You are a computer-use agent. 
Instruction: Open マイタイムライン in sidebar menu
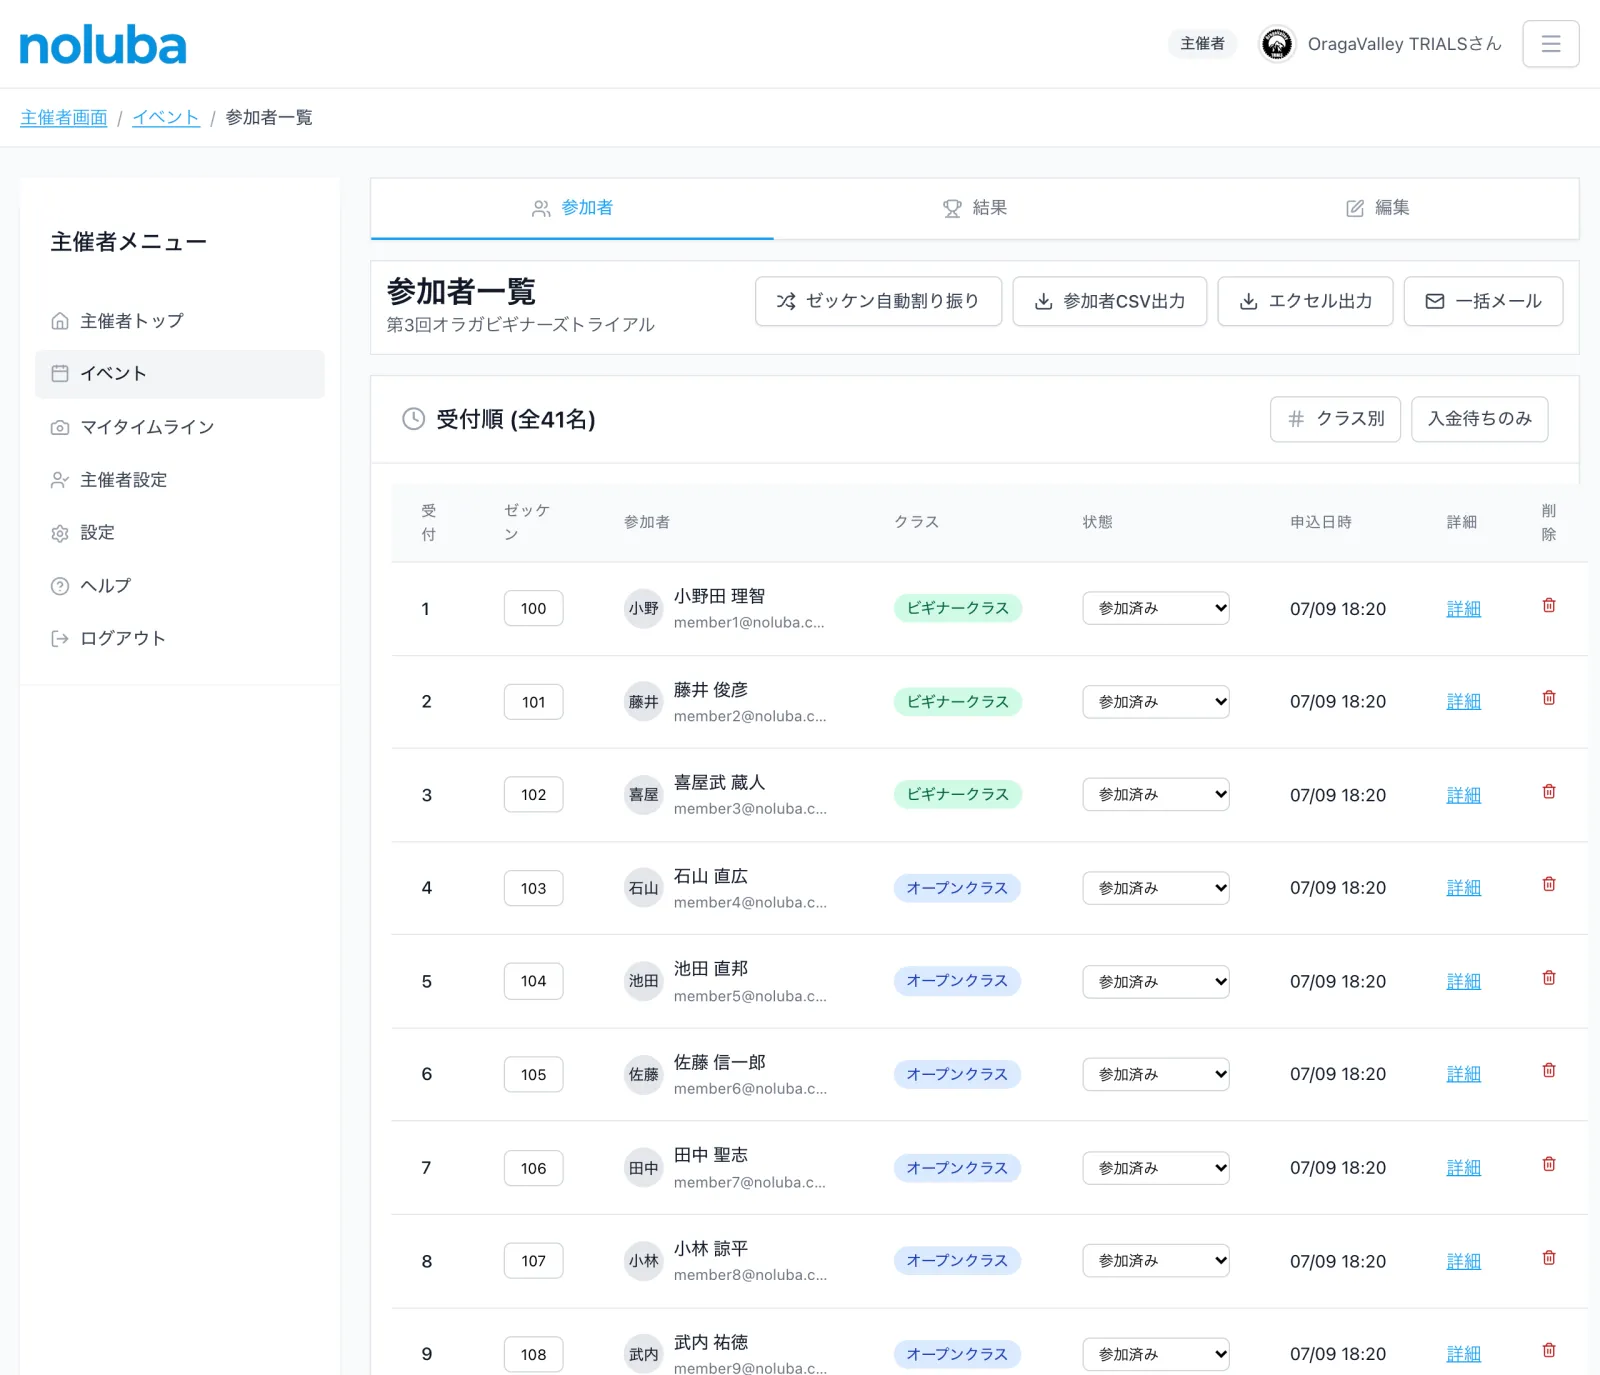point(180,427)
